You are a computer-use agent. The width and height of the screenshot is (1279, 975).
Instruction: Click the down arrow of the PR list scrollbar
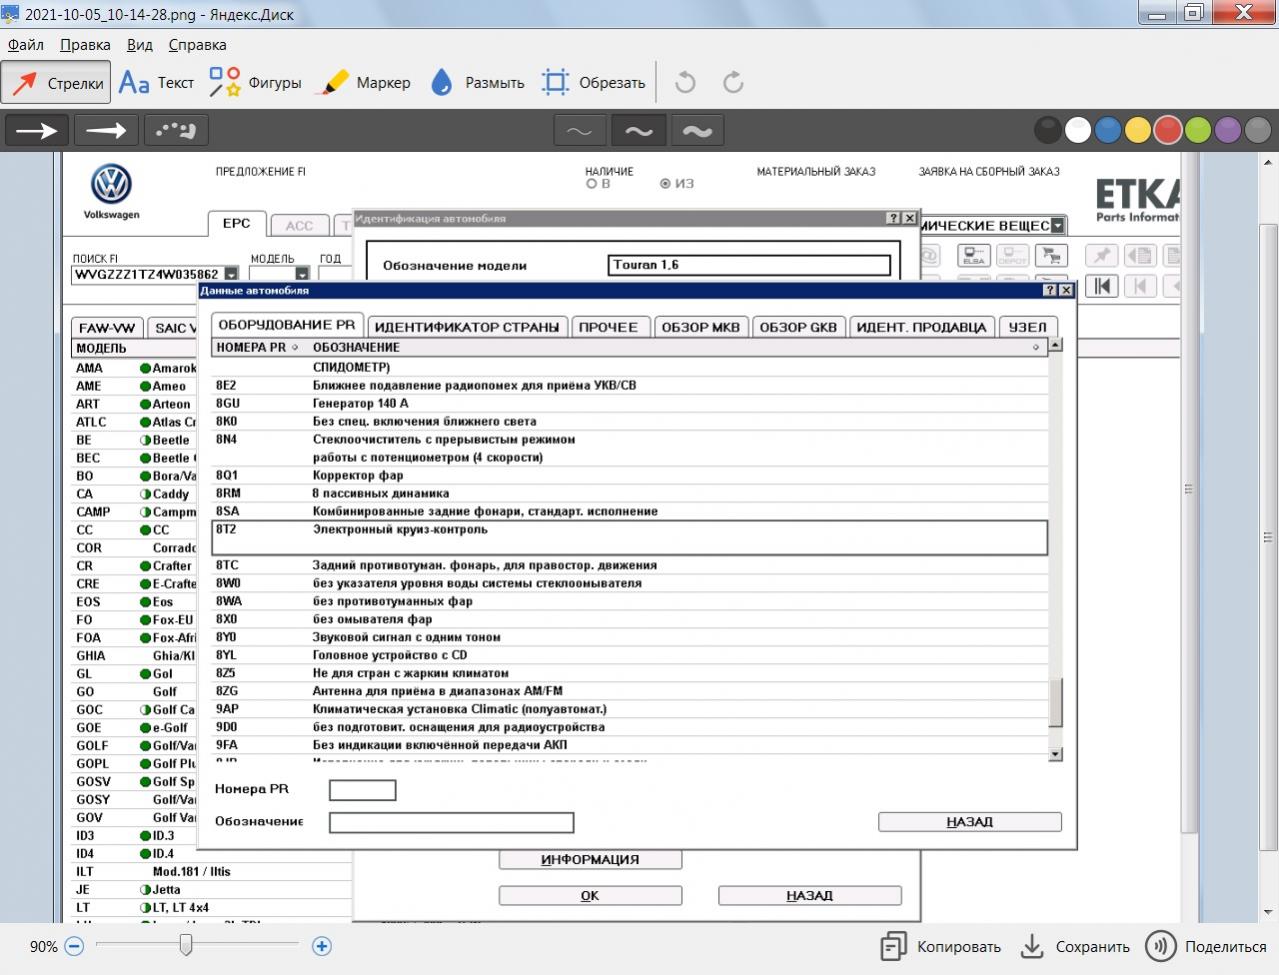[1055, 754]
